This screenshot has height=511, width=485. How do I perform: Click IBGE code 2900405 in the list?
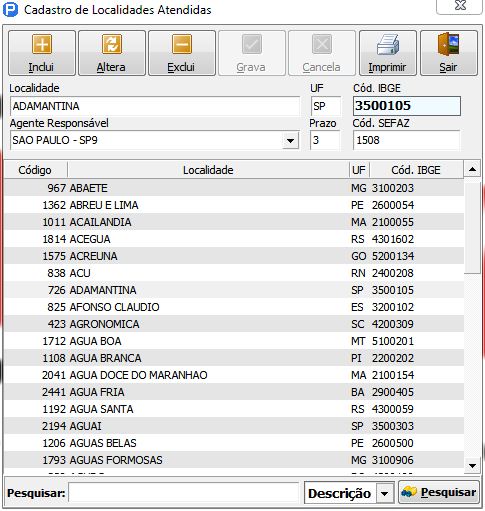click(393, 392)
